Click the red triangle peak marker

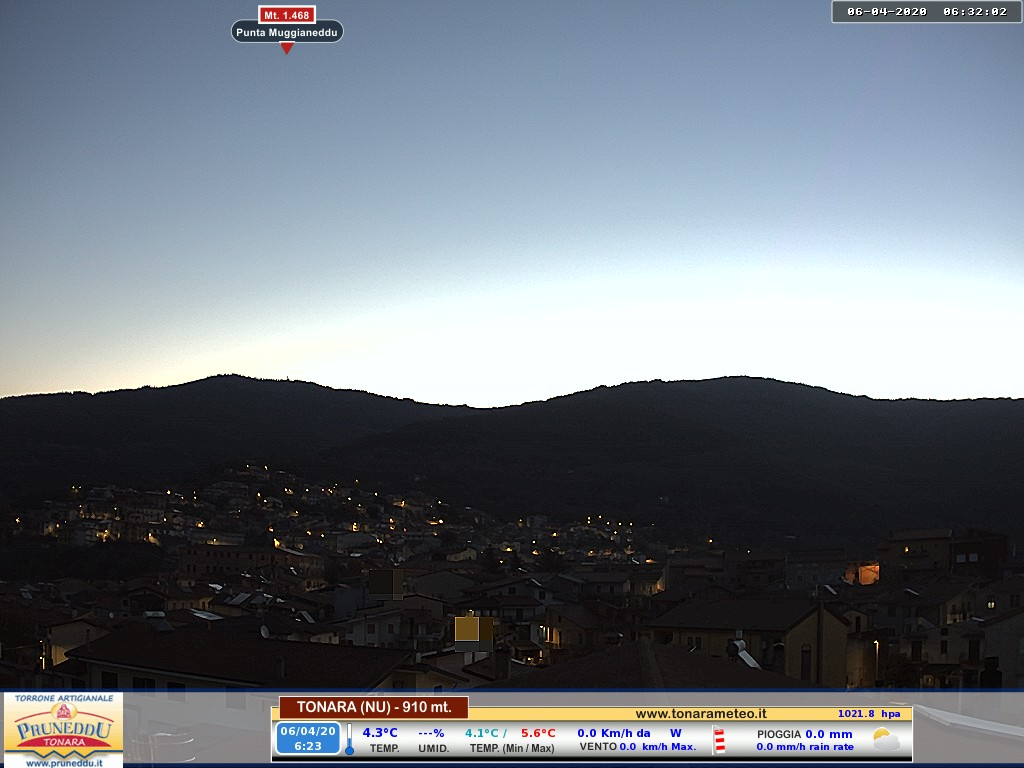287,48
